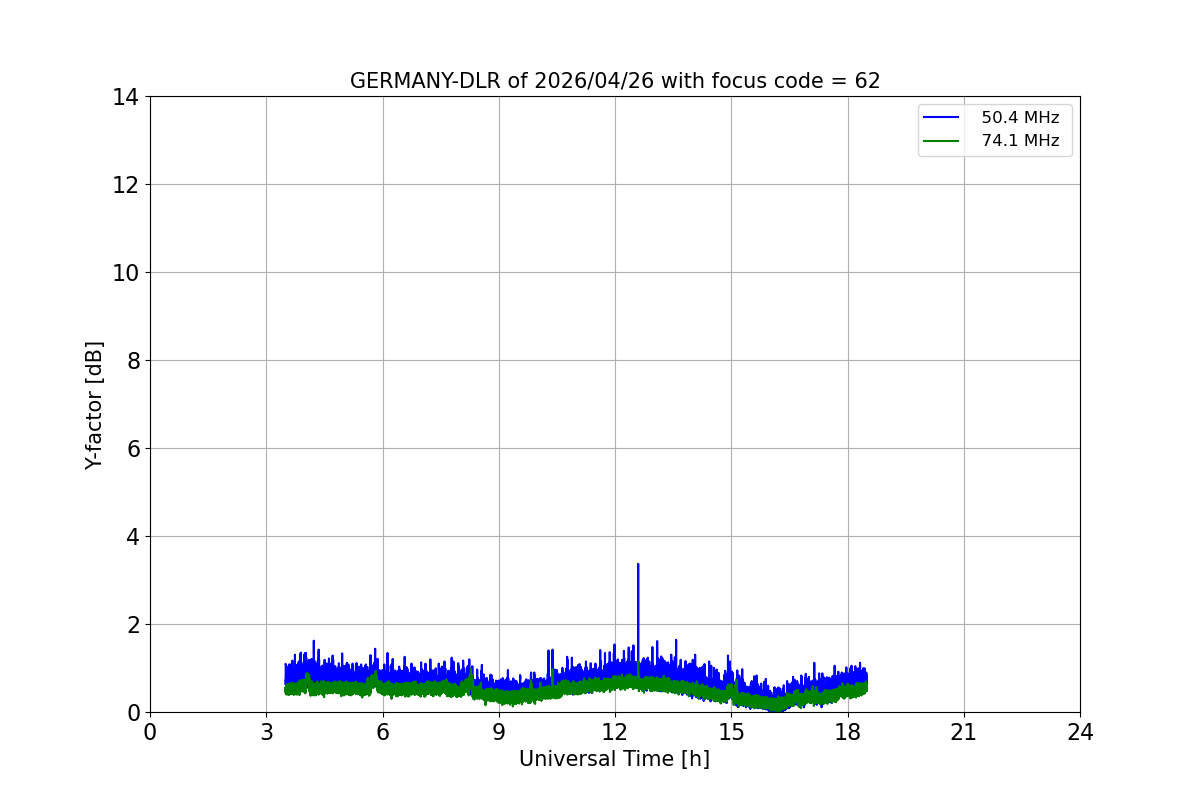This screenshot has width=1200, height=800.
Task: Click the x-axis tick label 18
Action: tap(848, 732)
